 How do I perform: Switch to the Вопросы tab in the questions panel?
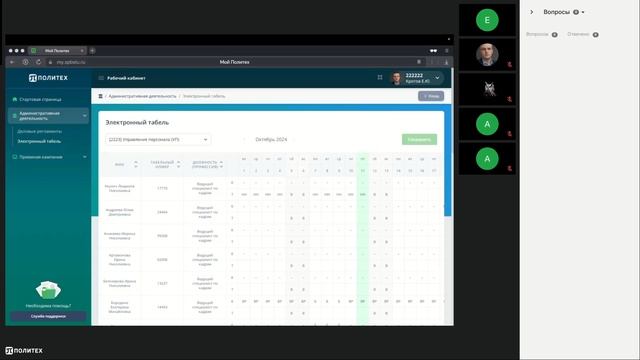(x=542, y=34)
